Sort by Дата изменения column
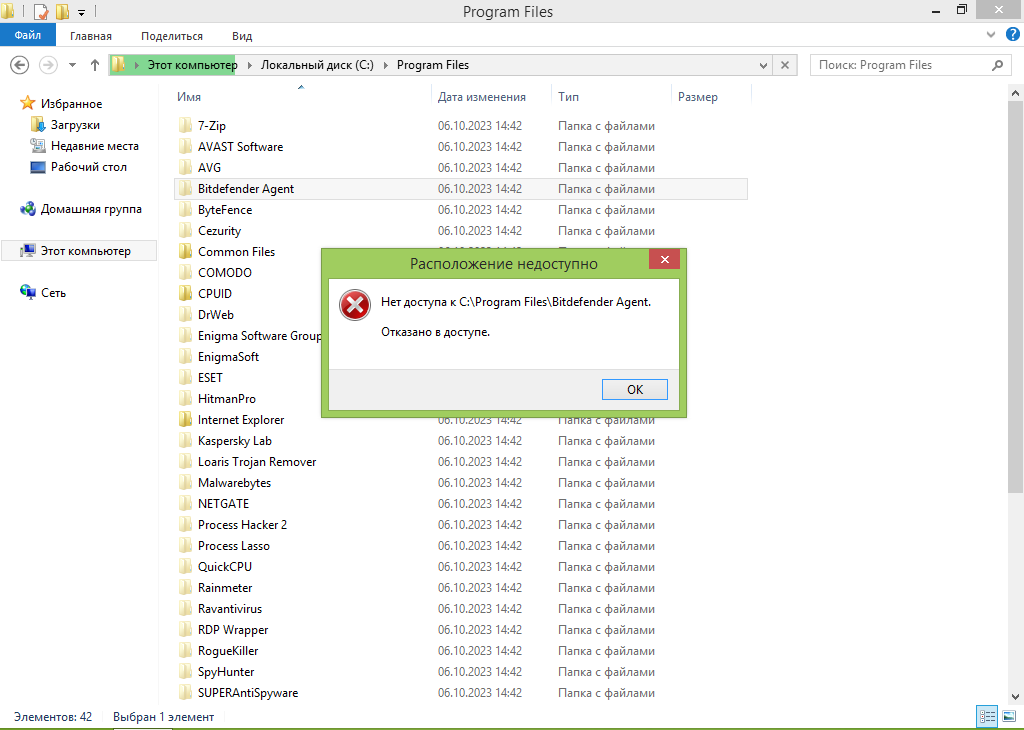Screen dimensions: 1024x730 point(481,97)
